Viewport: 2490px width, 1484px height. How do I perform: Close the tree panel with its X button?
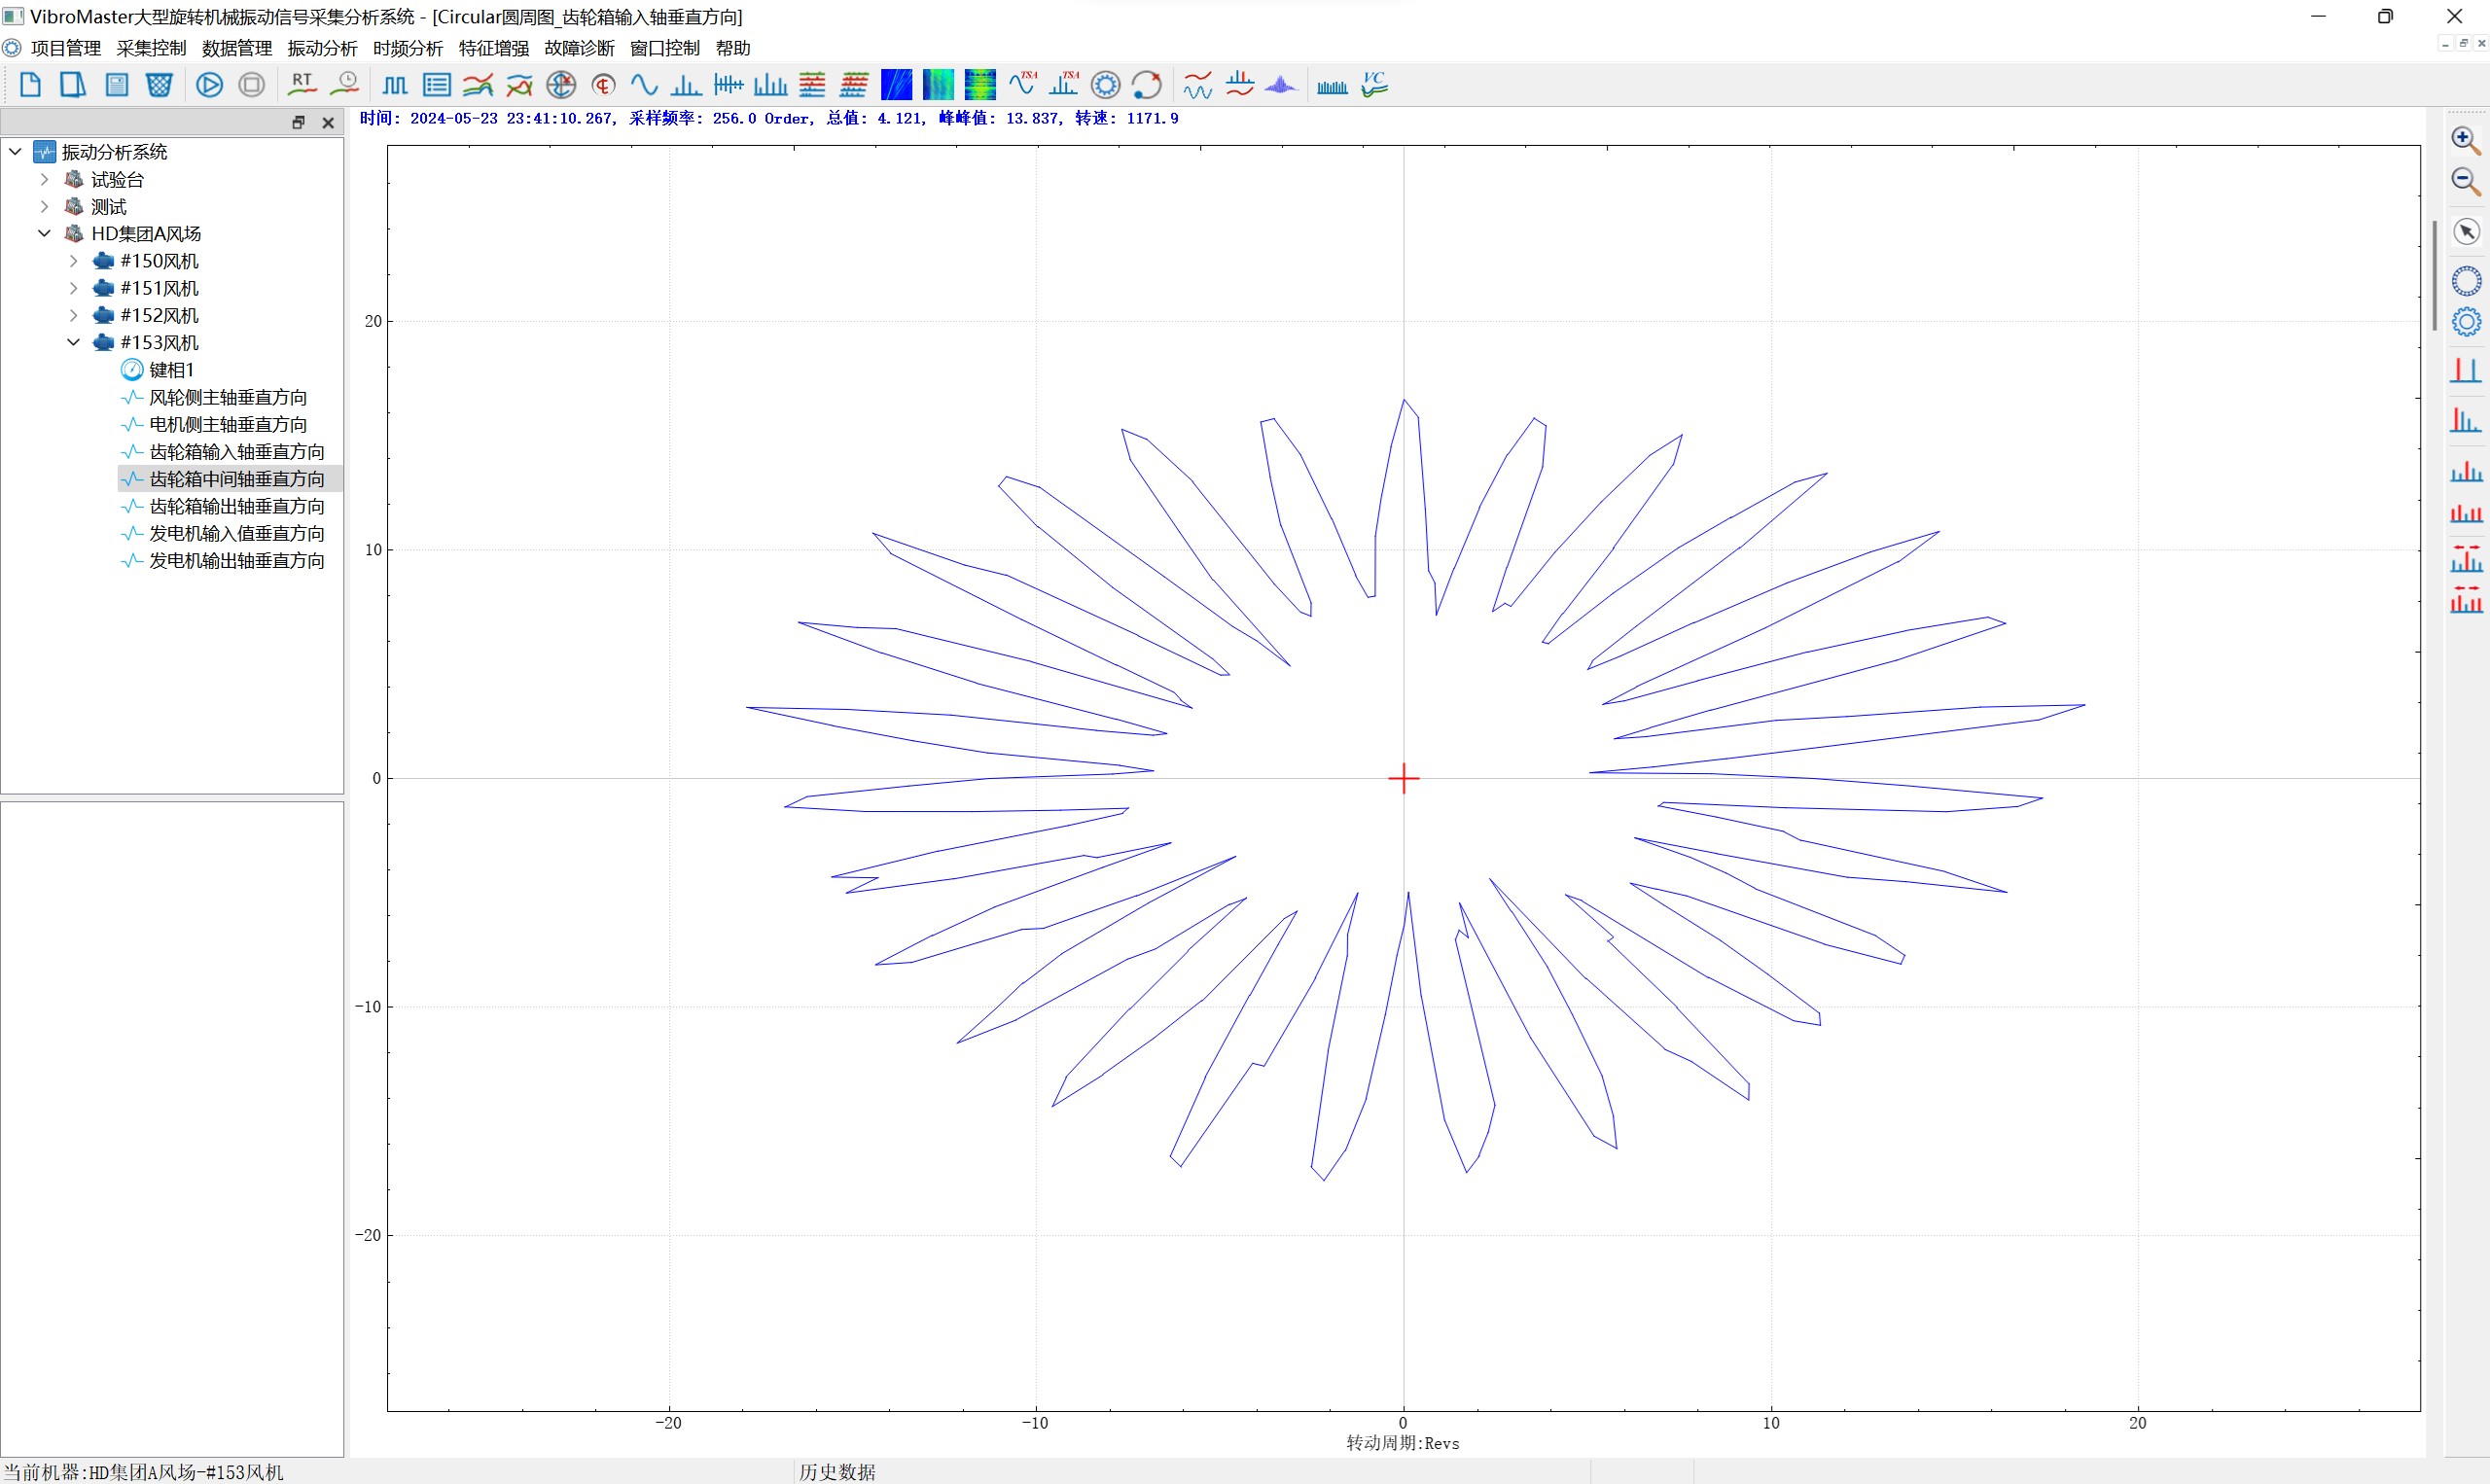[x=328, y=122]
